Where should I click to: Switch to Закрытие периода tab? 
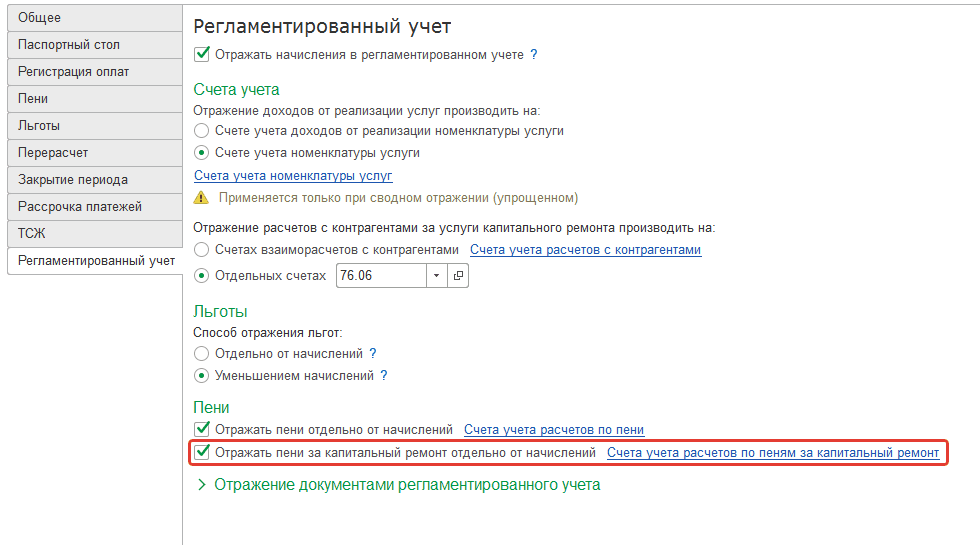(95, 179)
